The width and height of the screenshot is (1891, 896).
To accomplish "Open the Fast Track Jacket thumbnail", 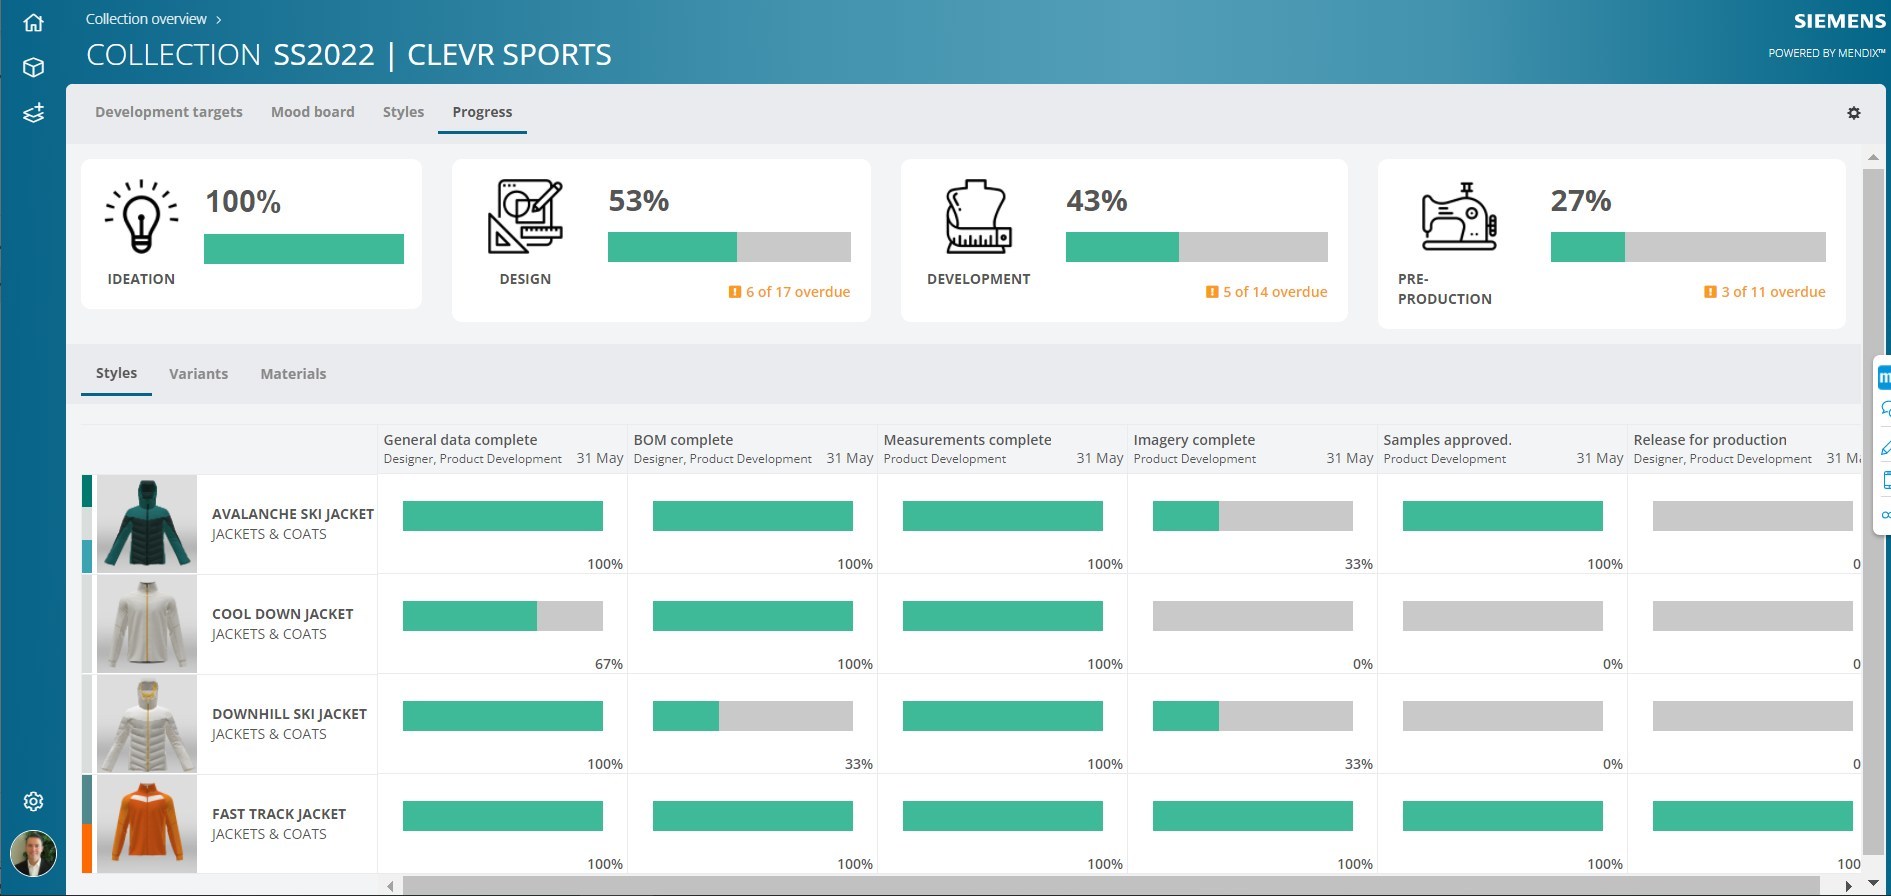I will [147, 823].
